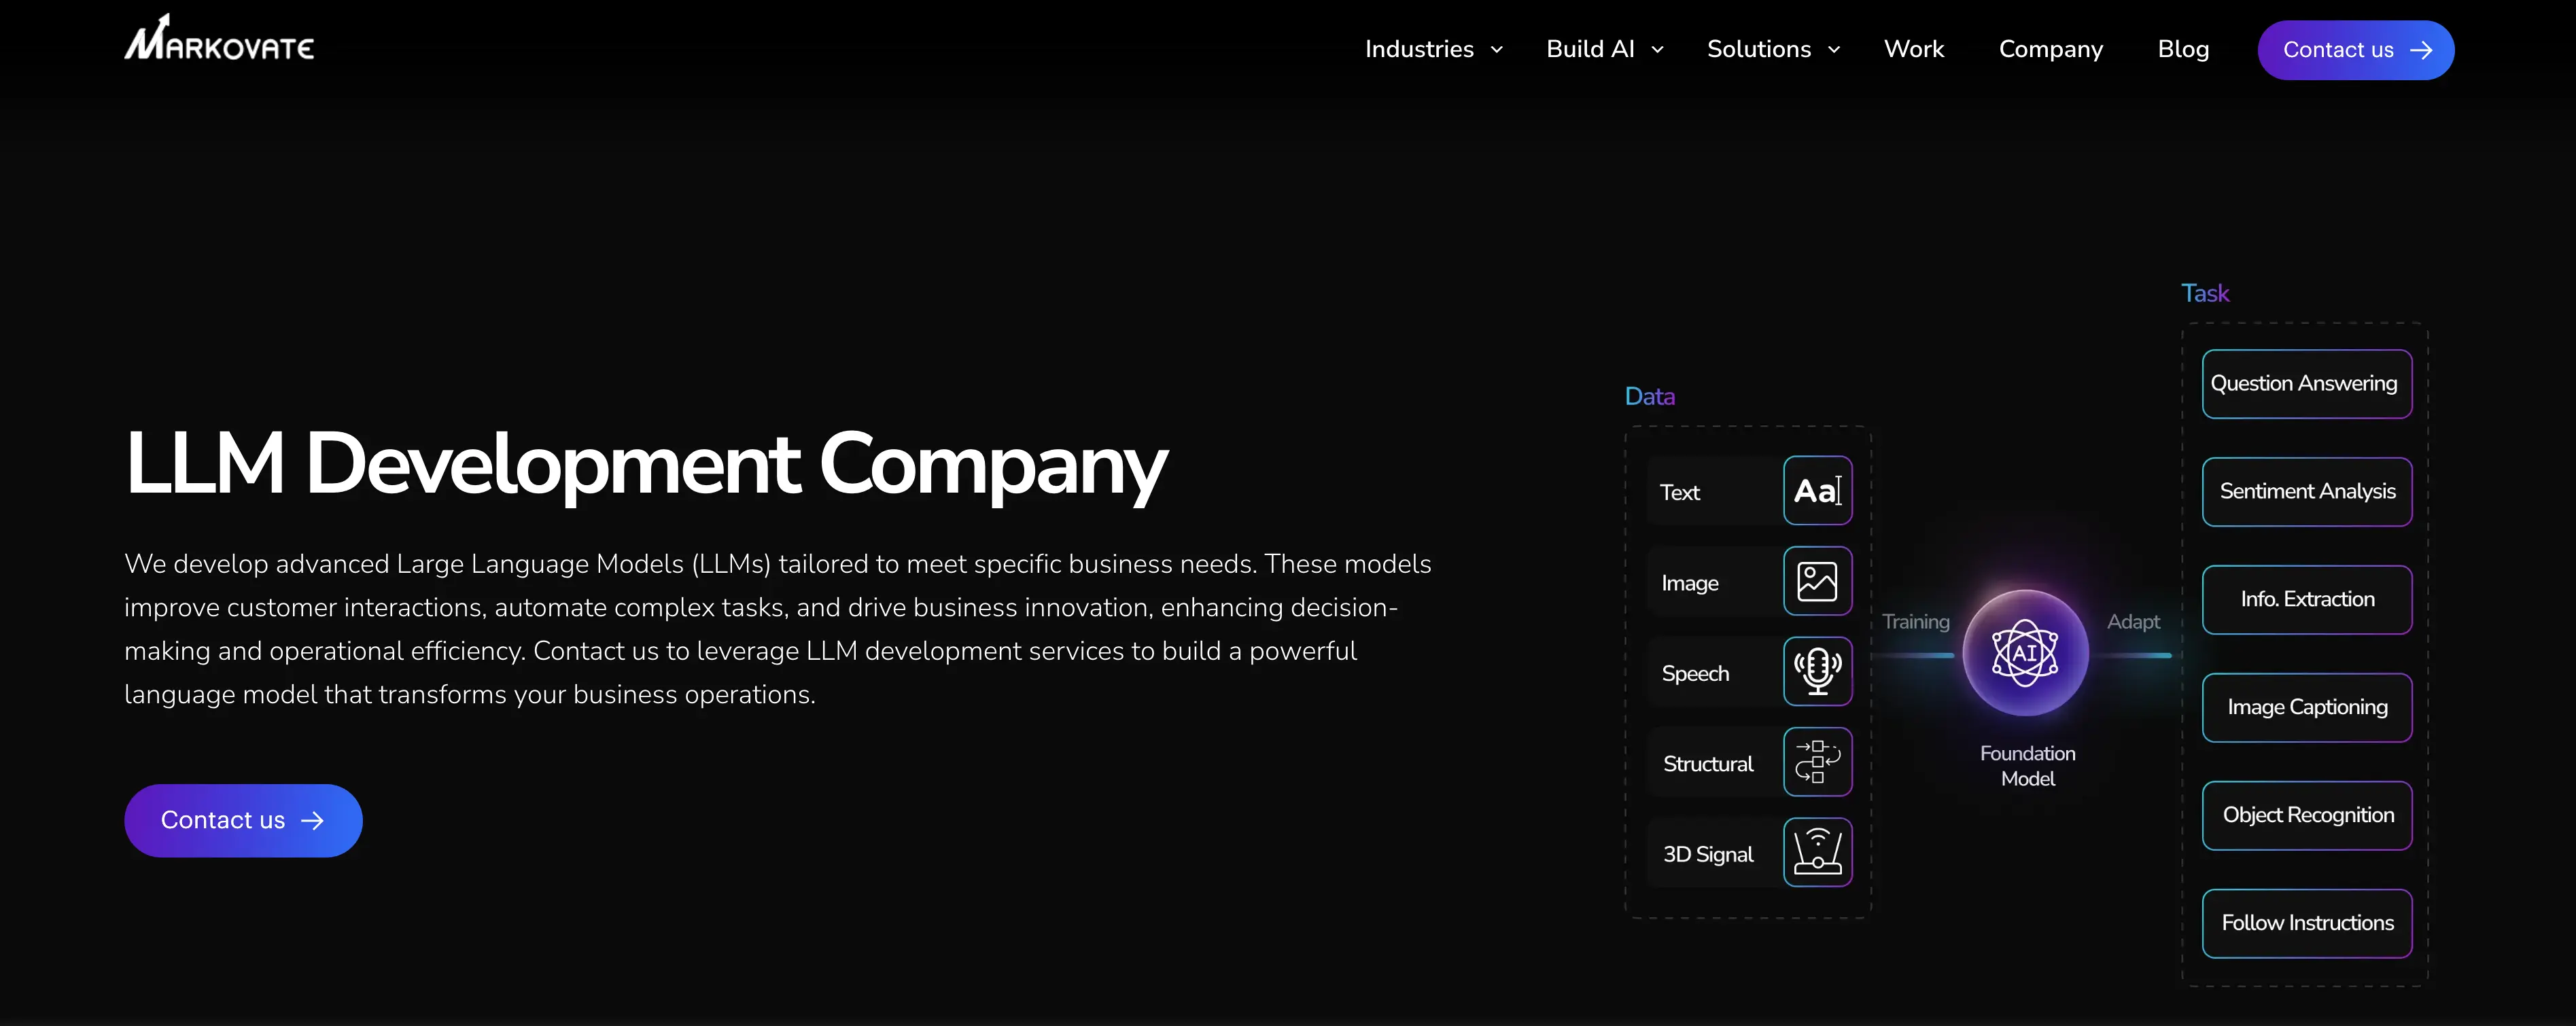Select the Question Answering task box

[x=2307, y=384]
